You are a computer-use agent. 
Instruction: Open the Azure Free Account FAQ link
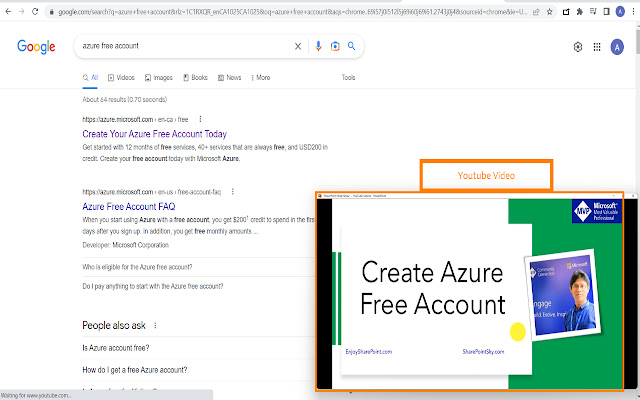click(129, 207)
